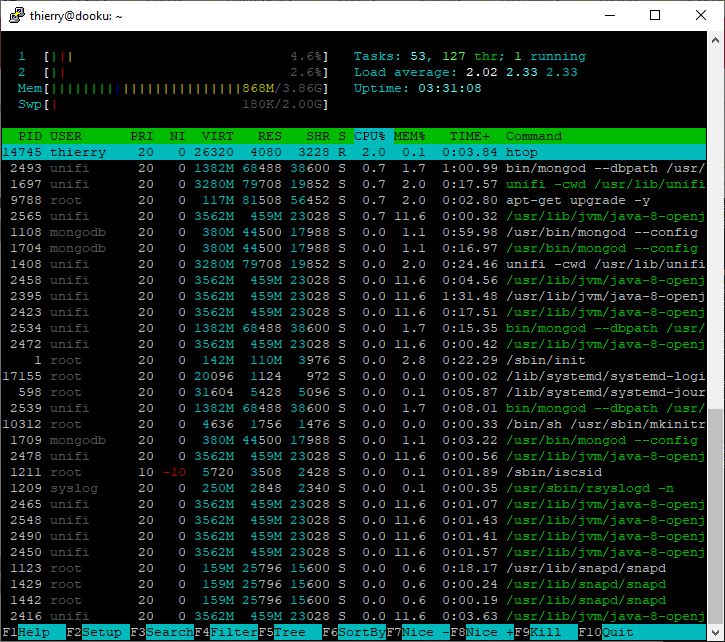Click the MEM% column header
The height and width of the screenshot is (642, 725).
coord(409,135)
